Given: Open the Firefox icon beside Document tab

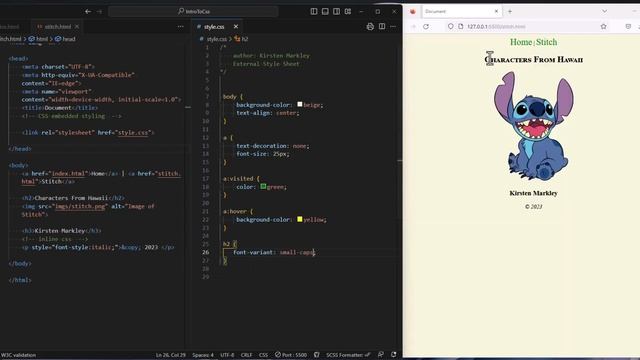Looking at the screenshot, I should click(x=413, y=11).
